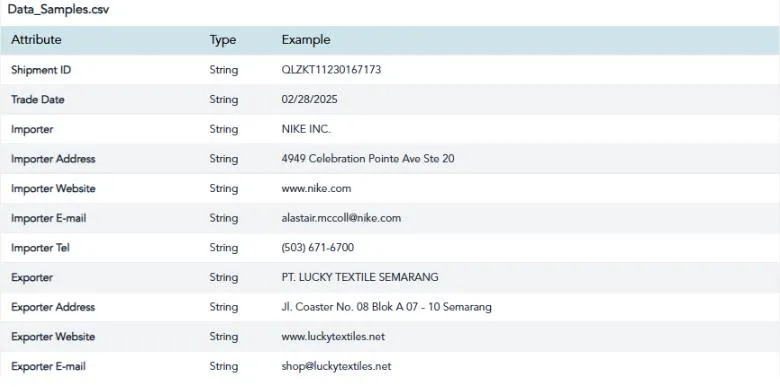Click String type in Importer Website row
Viewport: 780px width, 387px height.
[x=223, y=189]
